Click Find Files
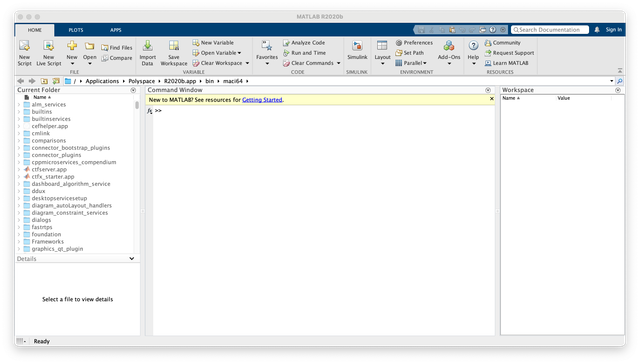This screenshot has width=640, height=364. pos(117,48)
